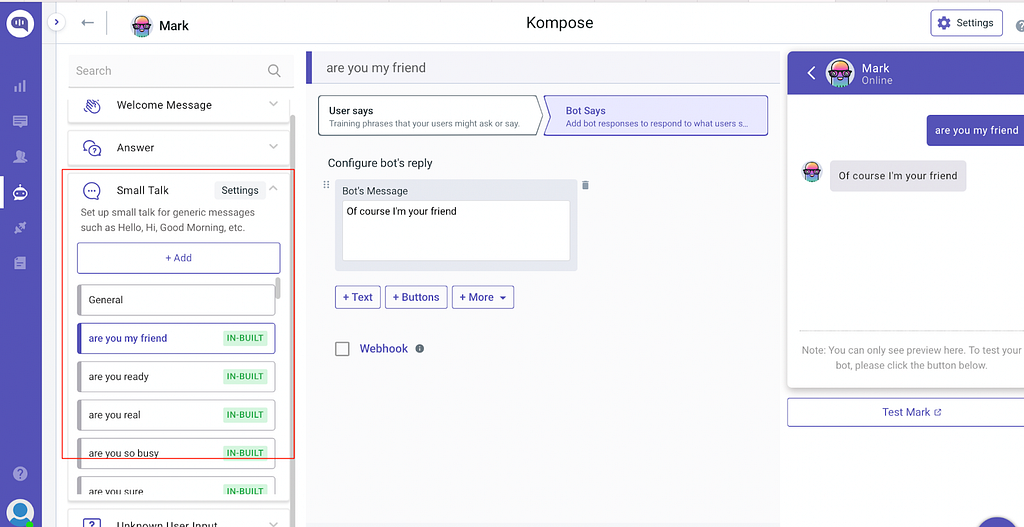Click the + Add small talk button
This screenshot has width=1024, height=527.
(178, 258)
